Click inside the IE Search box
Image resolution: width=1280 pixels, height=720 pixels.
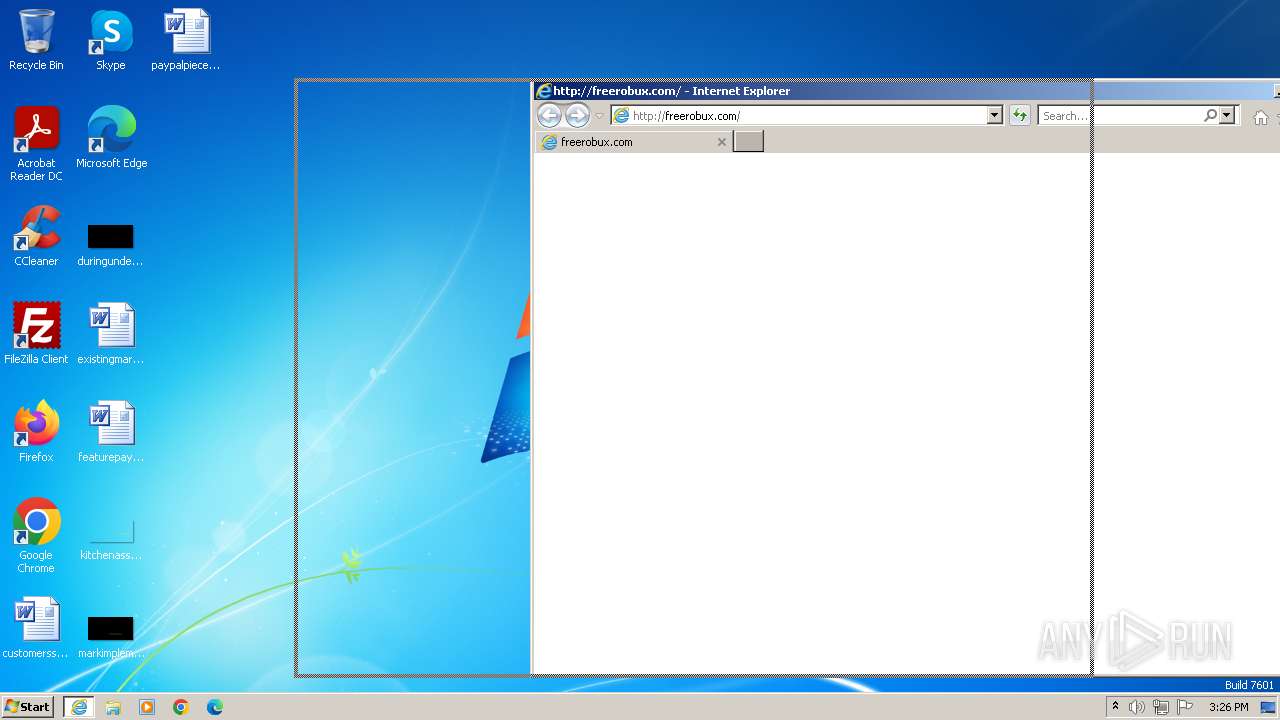(1120, 116)
